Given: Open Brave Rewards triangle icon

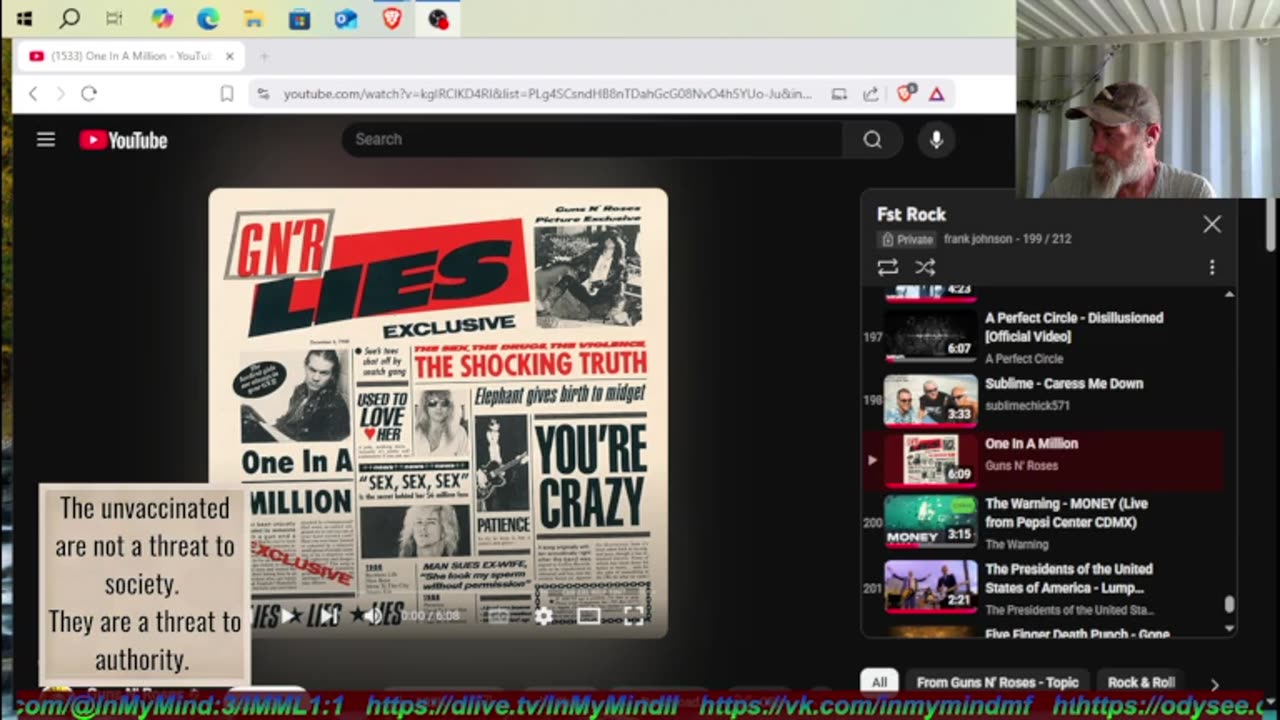Looking at the screenshot, I should 936,93.
